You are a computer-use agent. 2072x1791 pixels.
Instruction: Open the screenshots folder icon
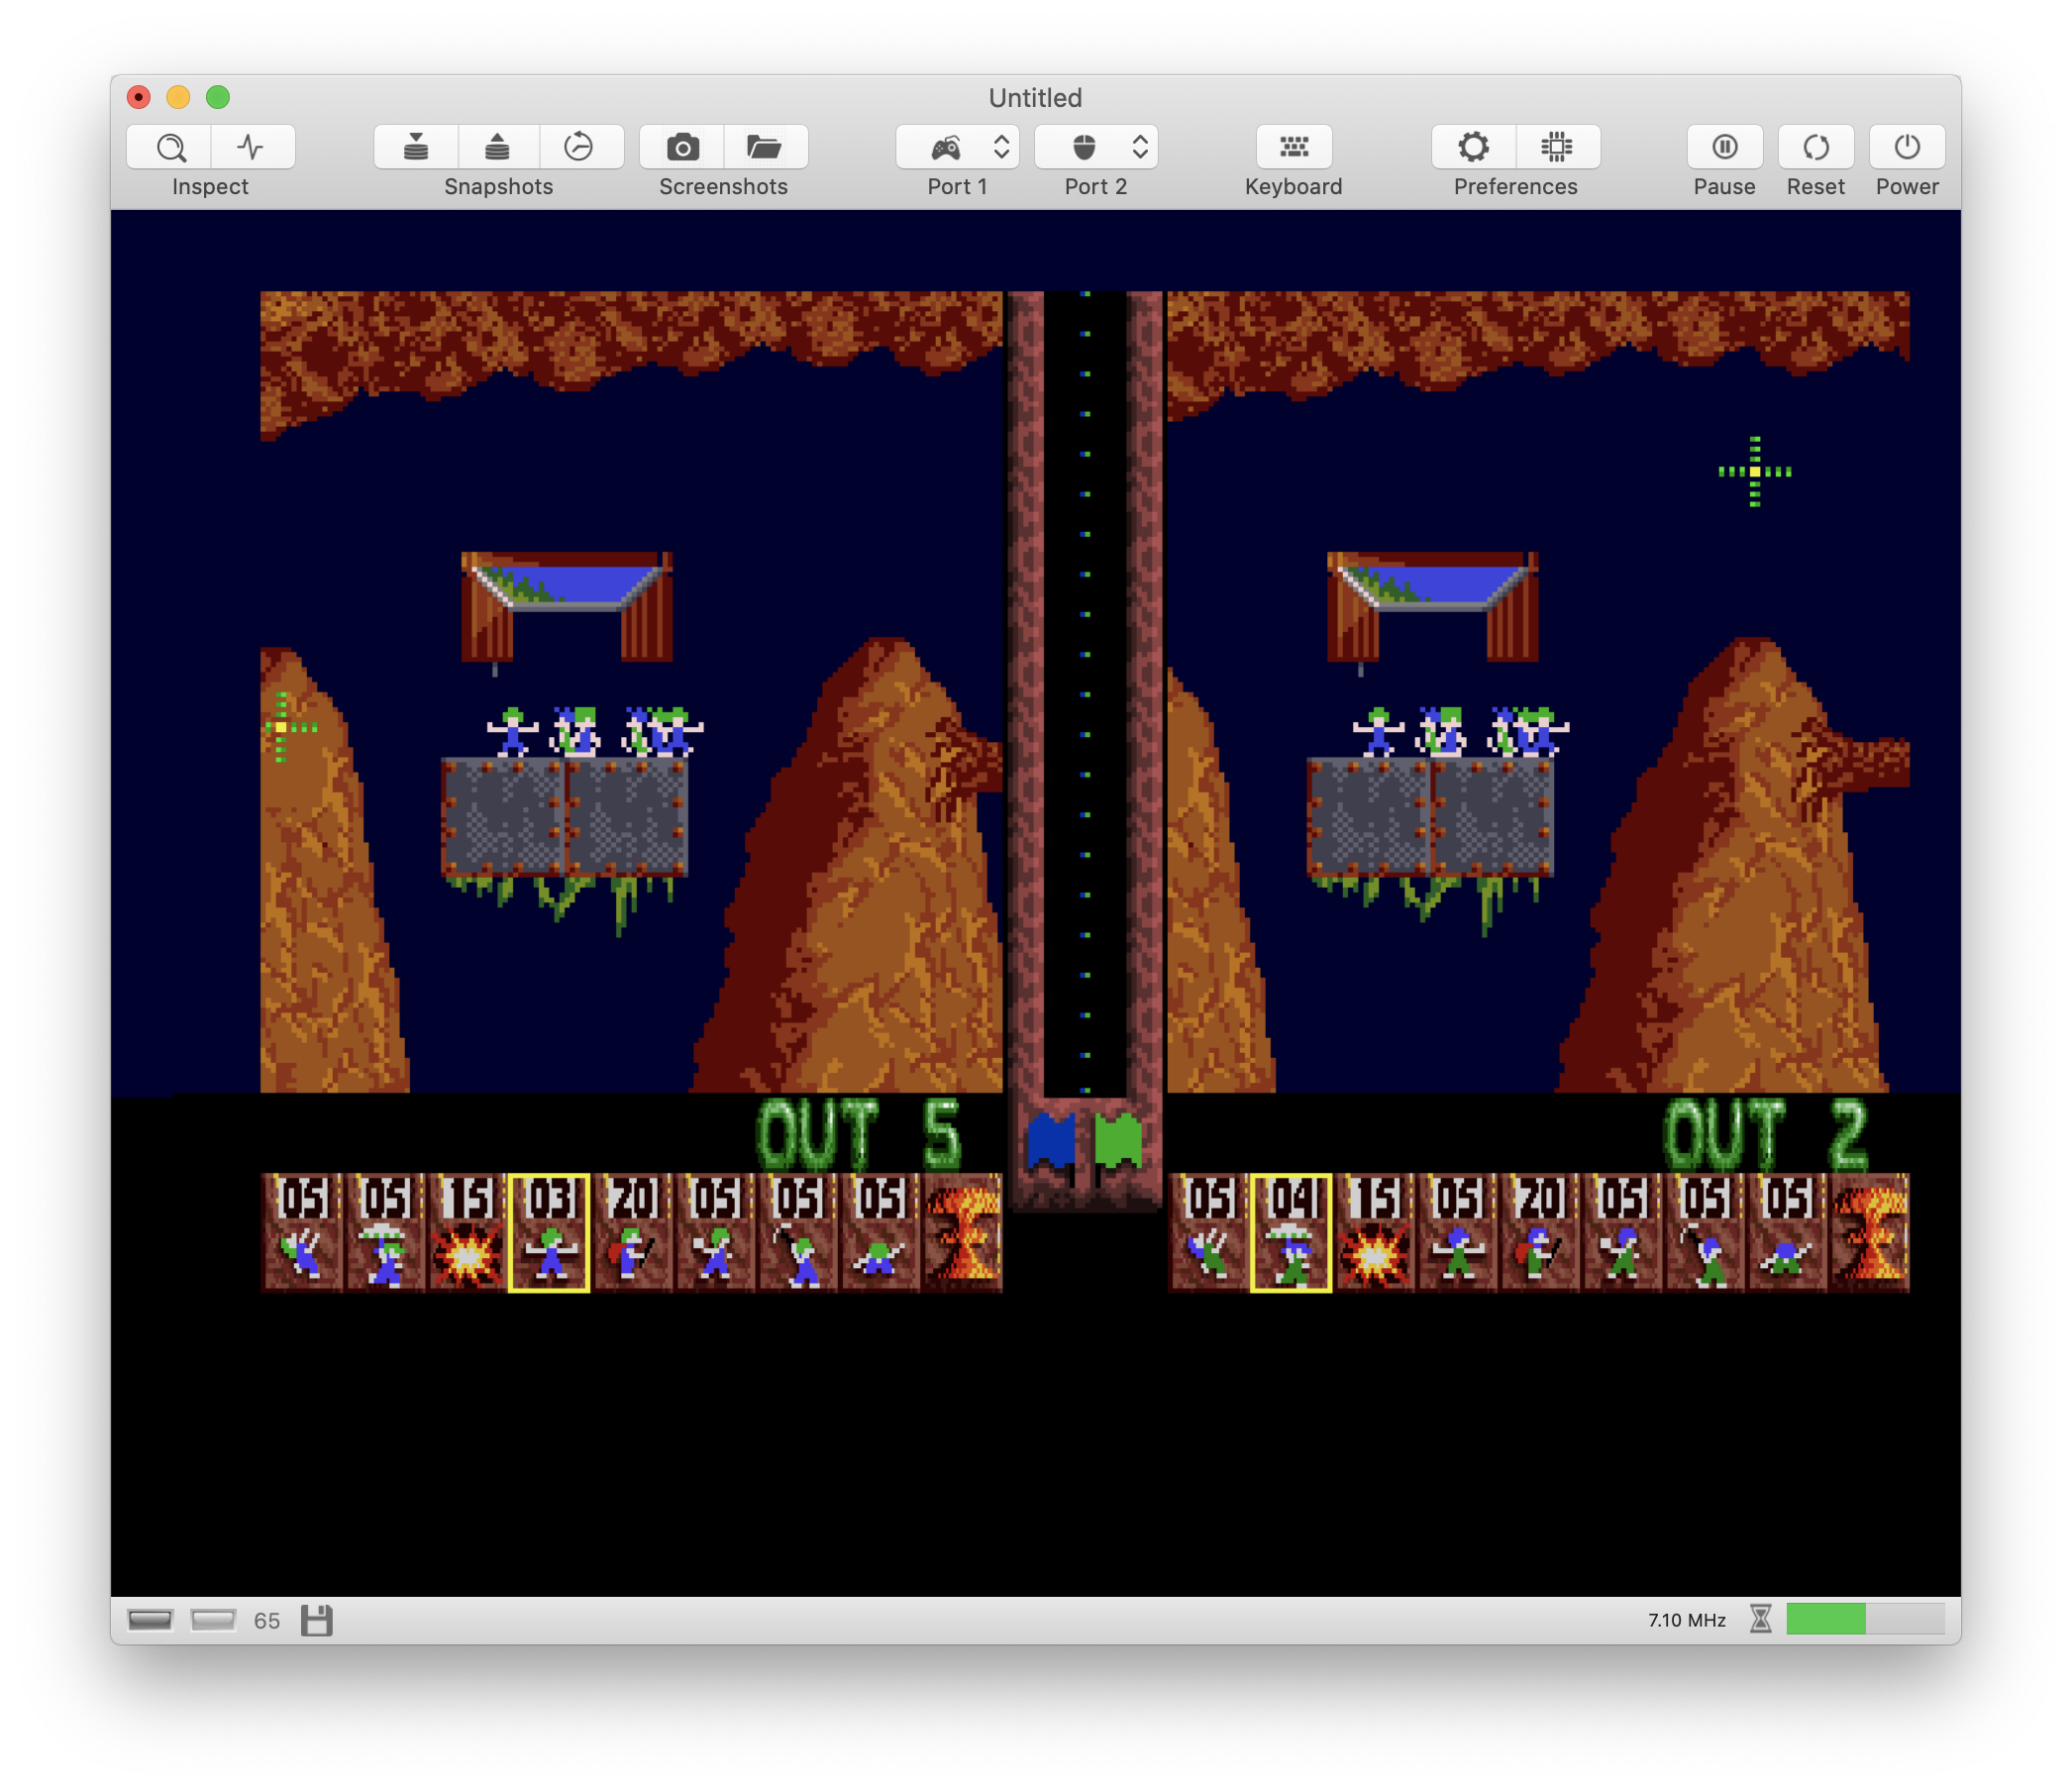(x=765, y=147)
